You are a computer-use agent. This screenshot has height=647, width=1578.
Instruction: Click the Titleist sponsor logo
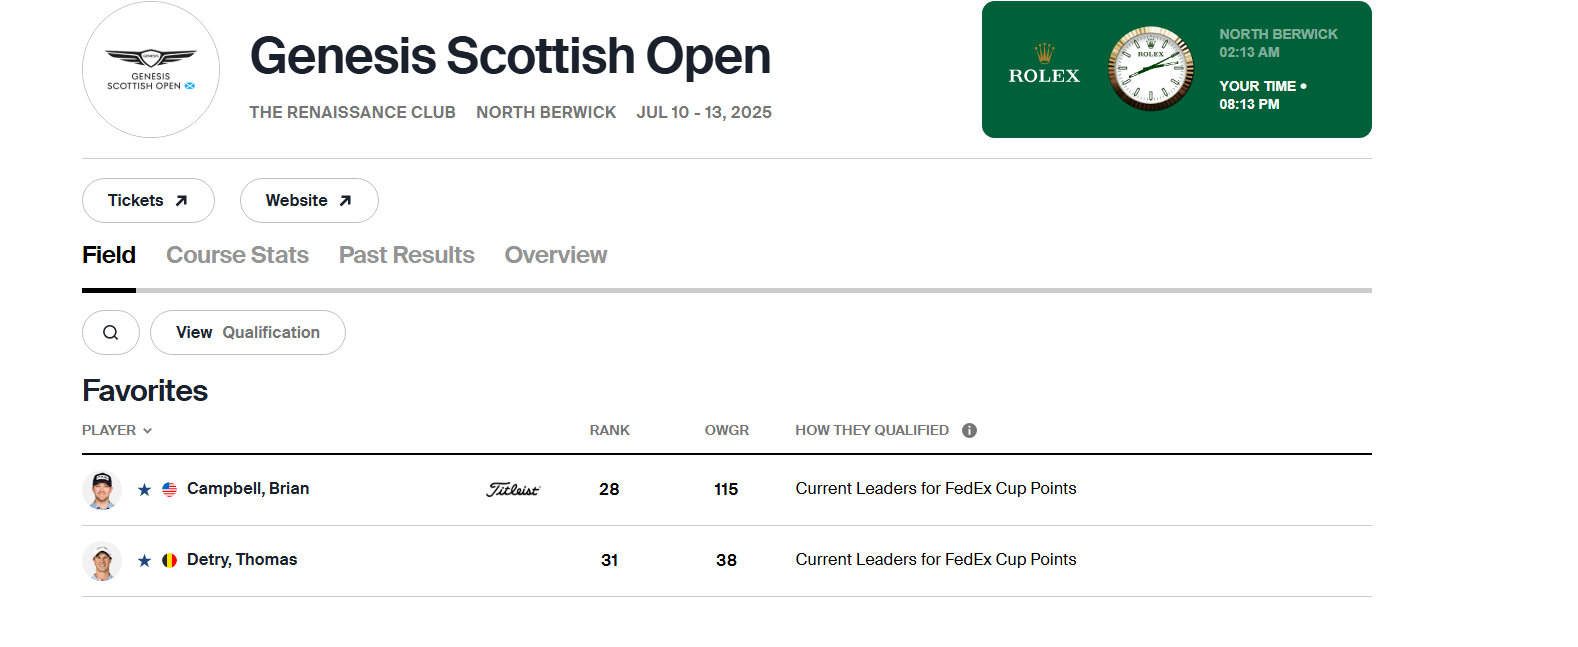tap(513, 490)
